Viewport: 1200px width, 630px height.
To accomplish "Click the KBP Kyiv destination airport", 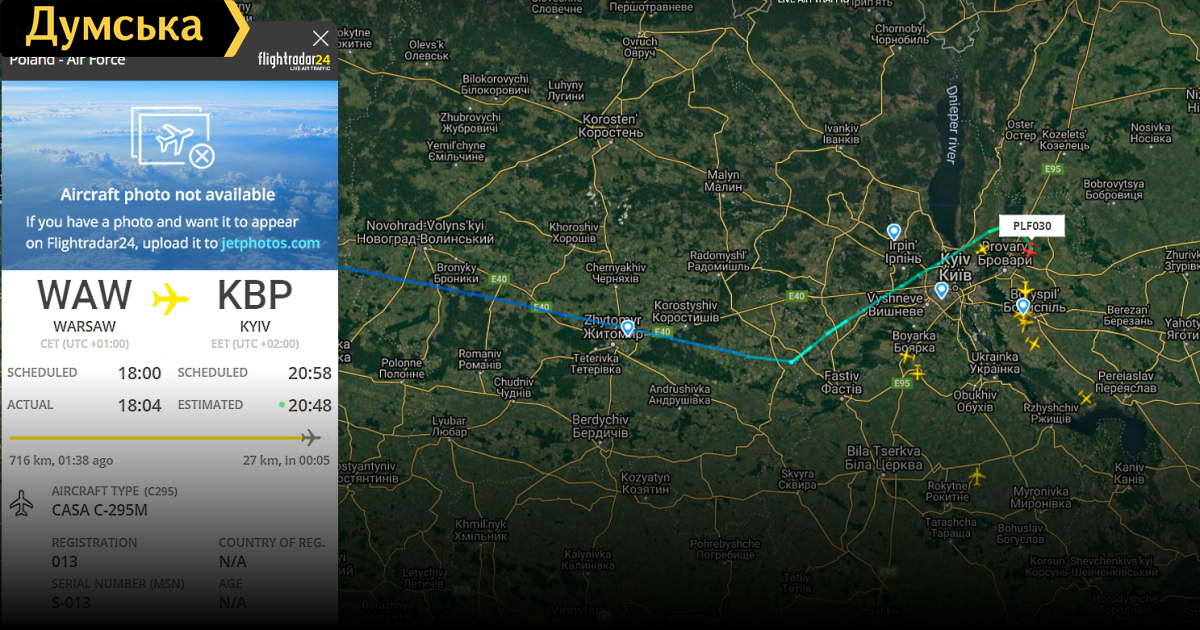I will pyautogui.click(x=255, y=305).
